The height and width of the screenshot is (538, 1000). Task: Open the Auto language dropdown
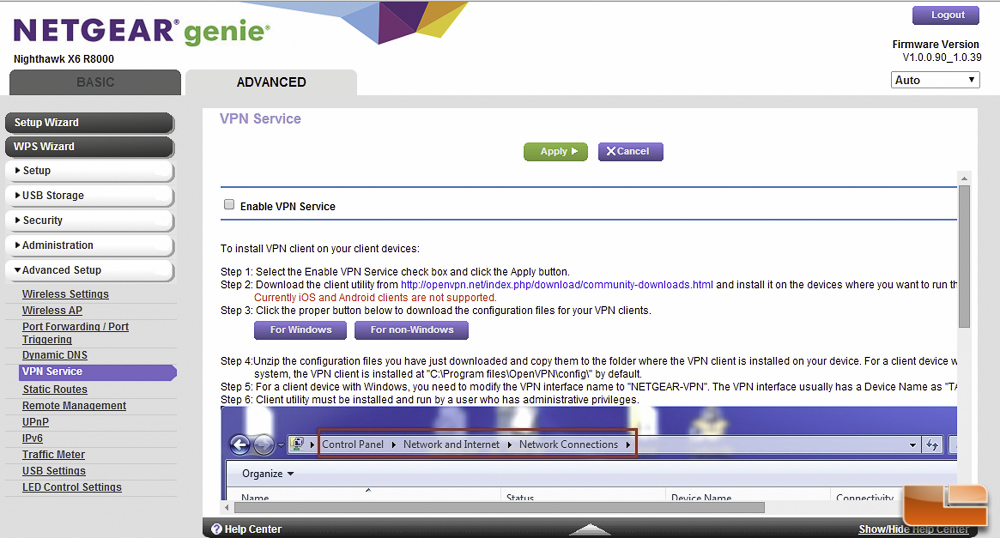(x=935, y=80)
